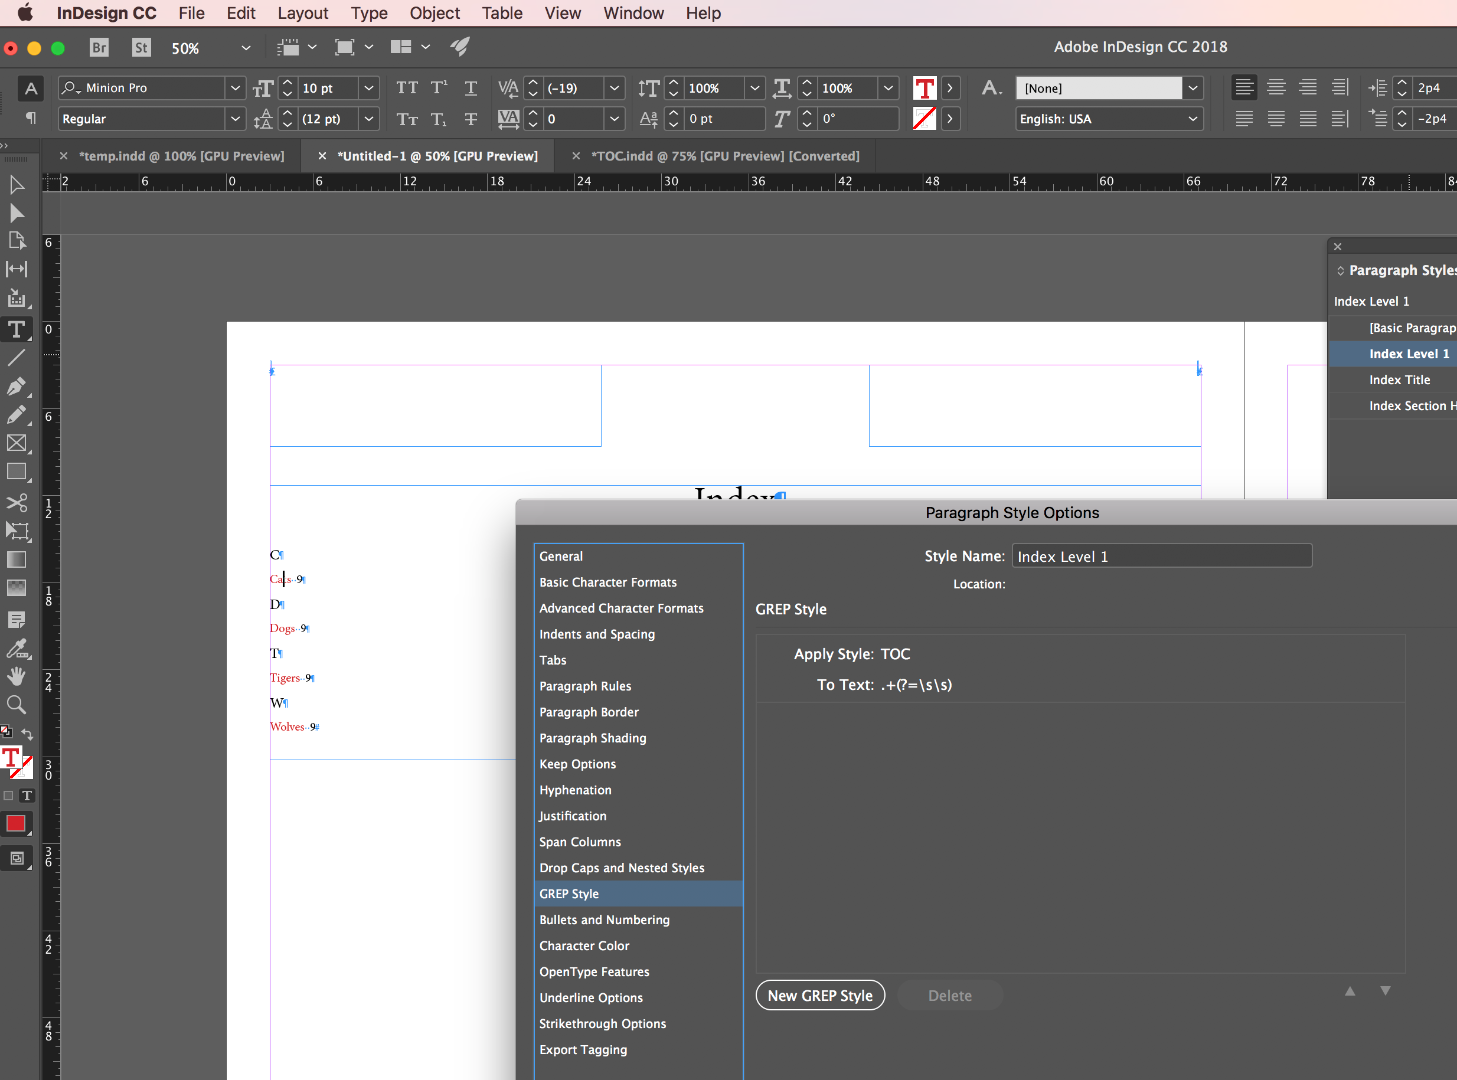Image resolution: width=1457 pixels, height=1080 pixels.
Task: Select the Content Collector tool
Action: (x=17, y=298)
